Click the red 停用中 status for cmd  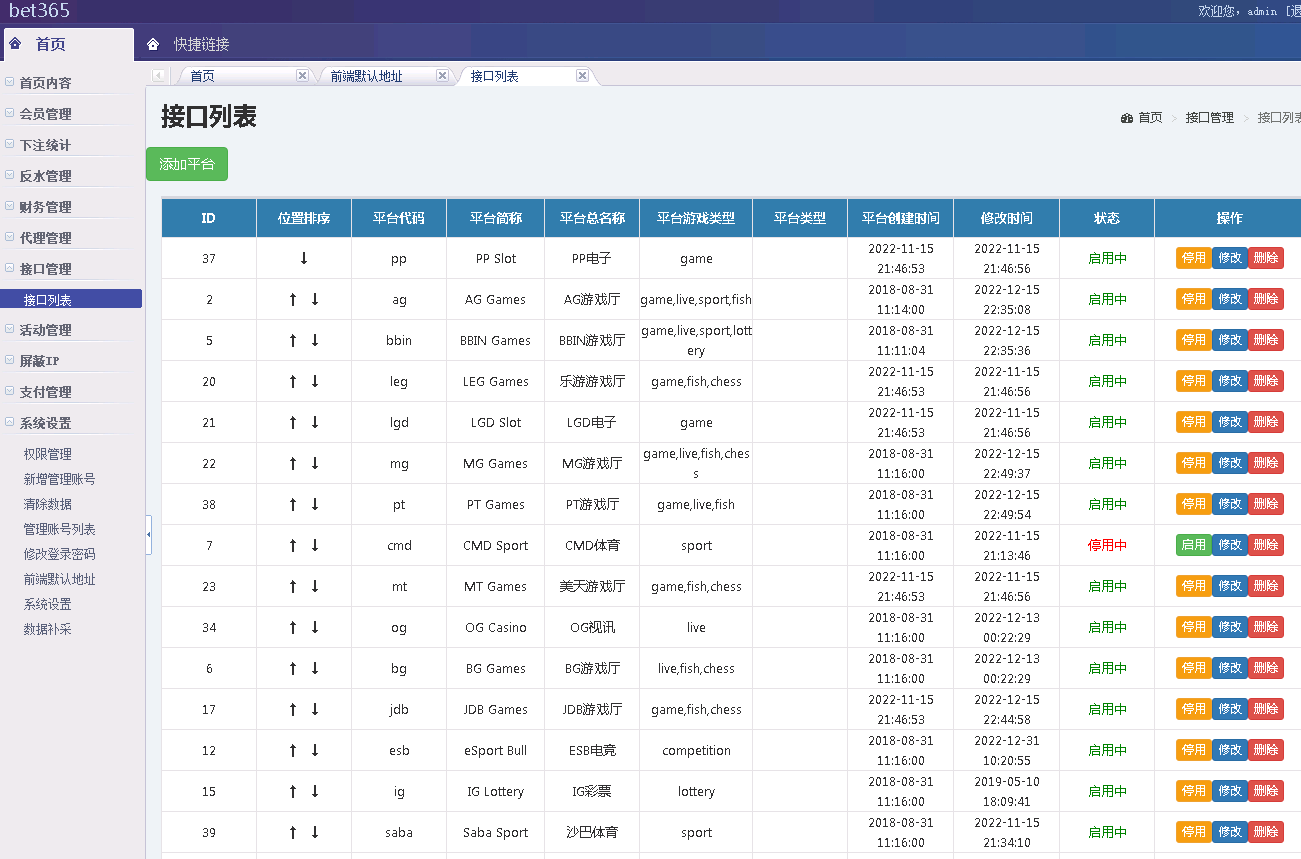1107,545
